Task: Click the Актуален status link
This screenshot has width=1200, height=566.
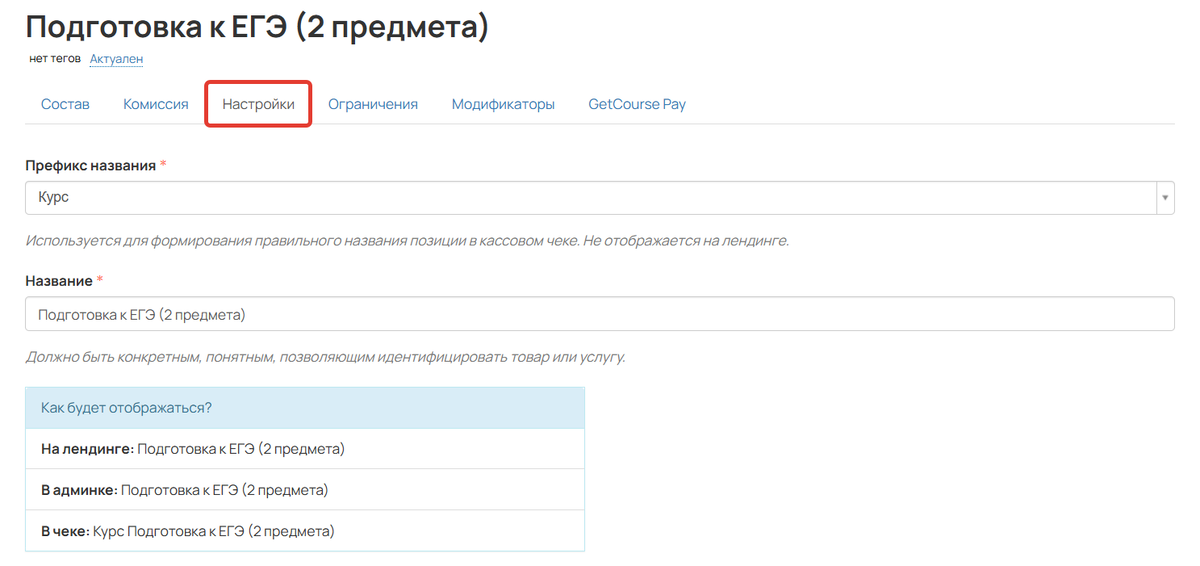Action: (117, 59)
